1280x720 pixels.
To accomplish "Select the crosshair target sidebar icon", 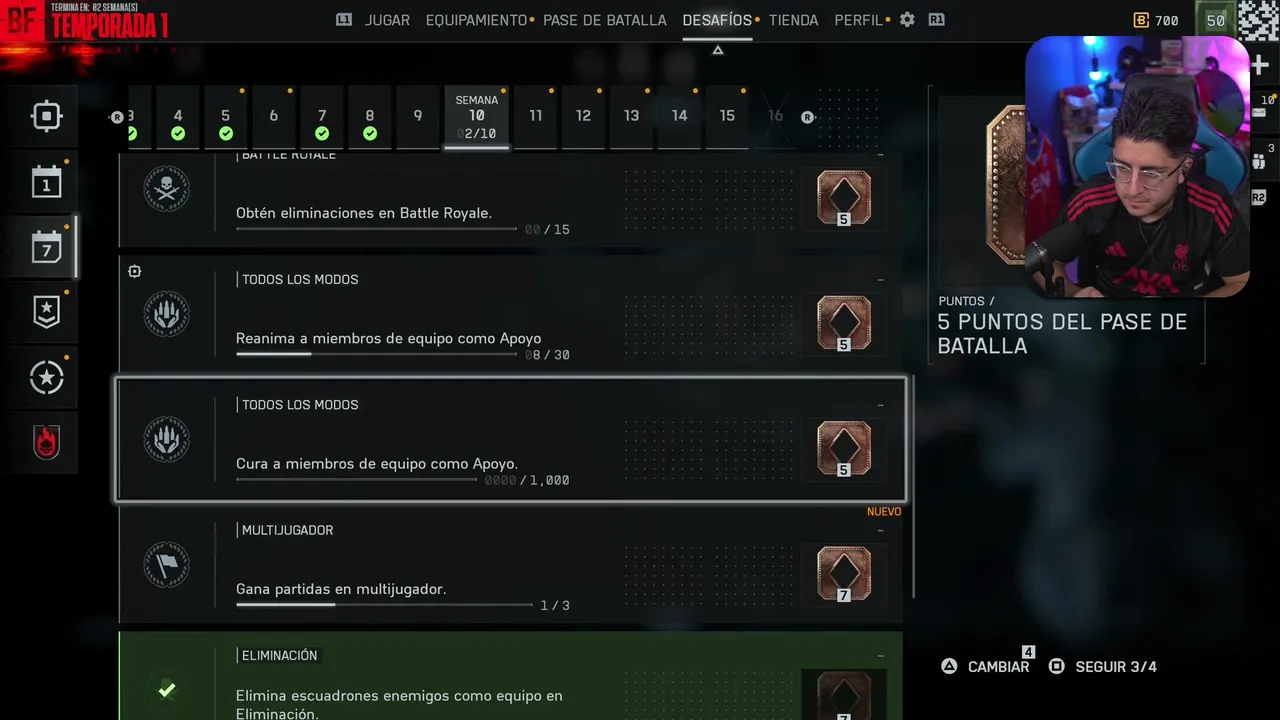I will [46, 116].
